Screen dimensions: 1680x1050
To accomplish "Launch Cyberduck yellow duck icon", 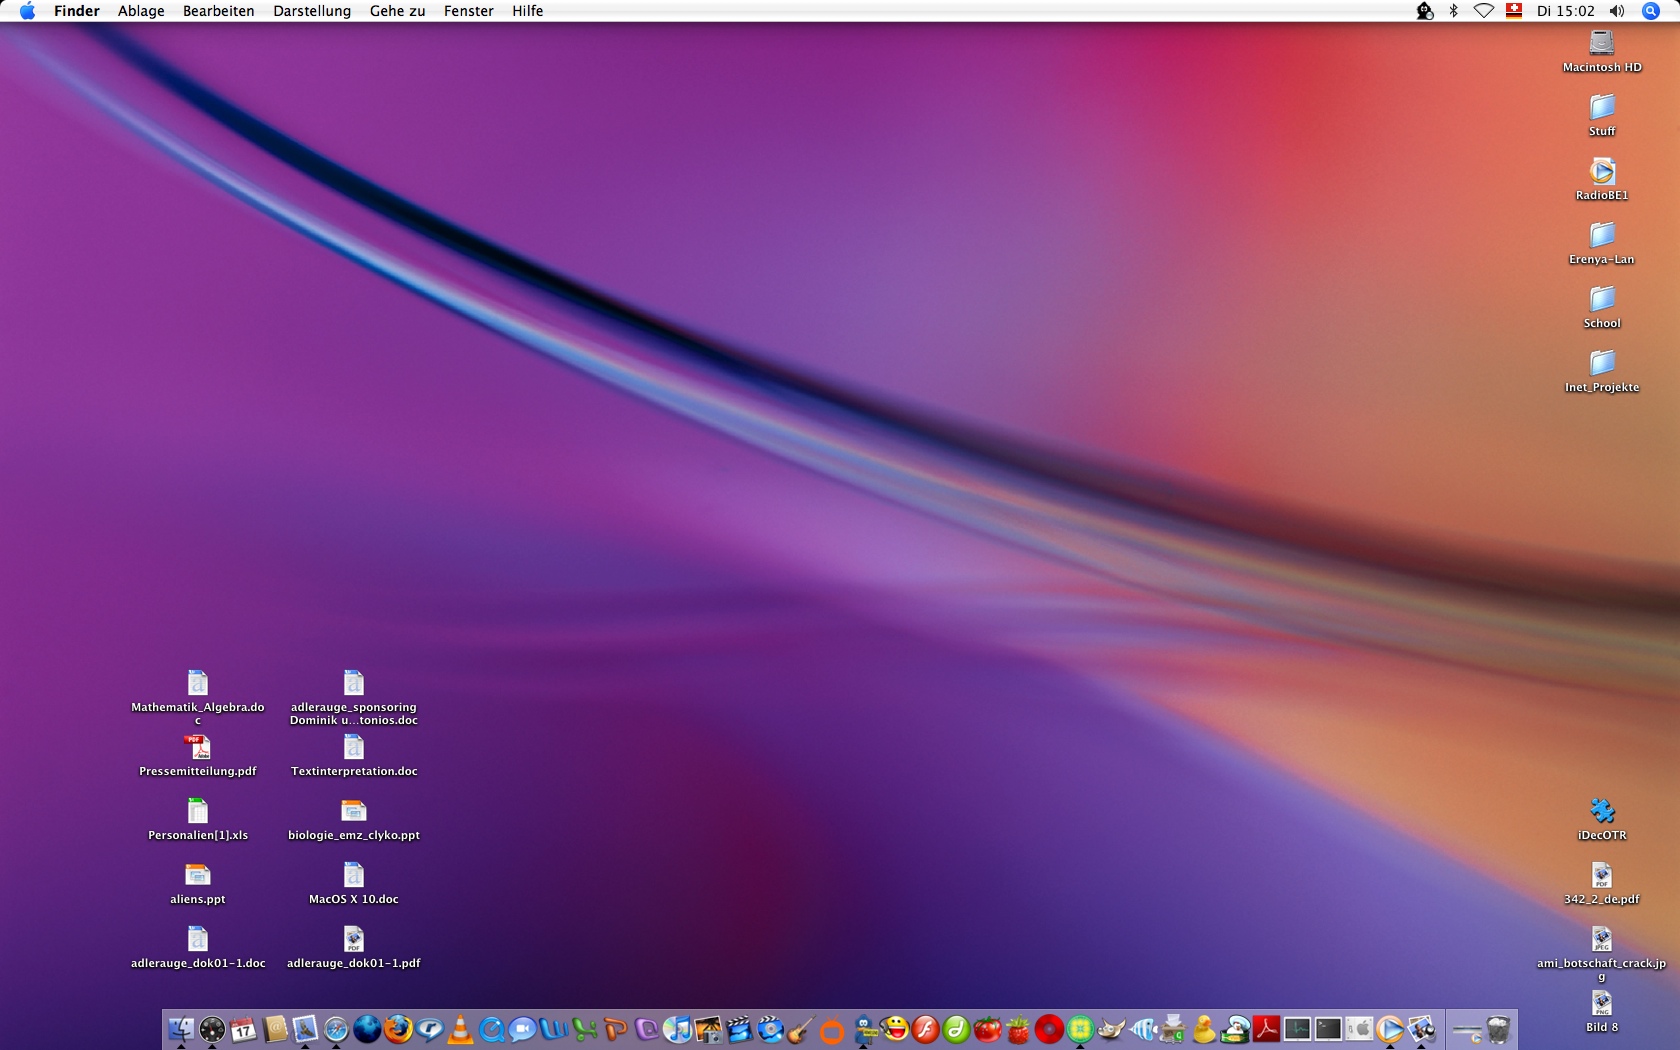I will pos(1204,1029).
